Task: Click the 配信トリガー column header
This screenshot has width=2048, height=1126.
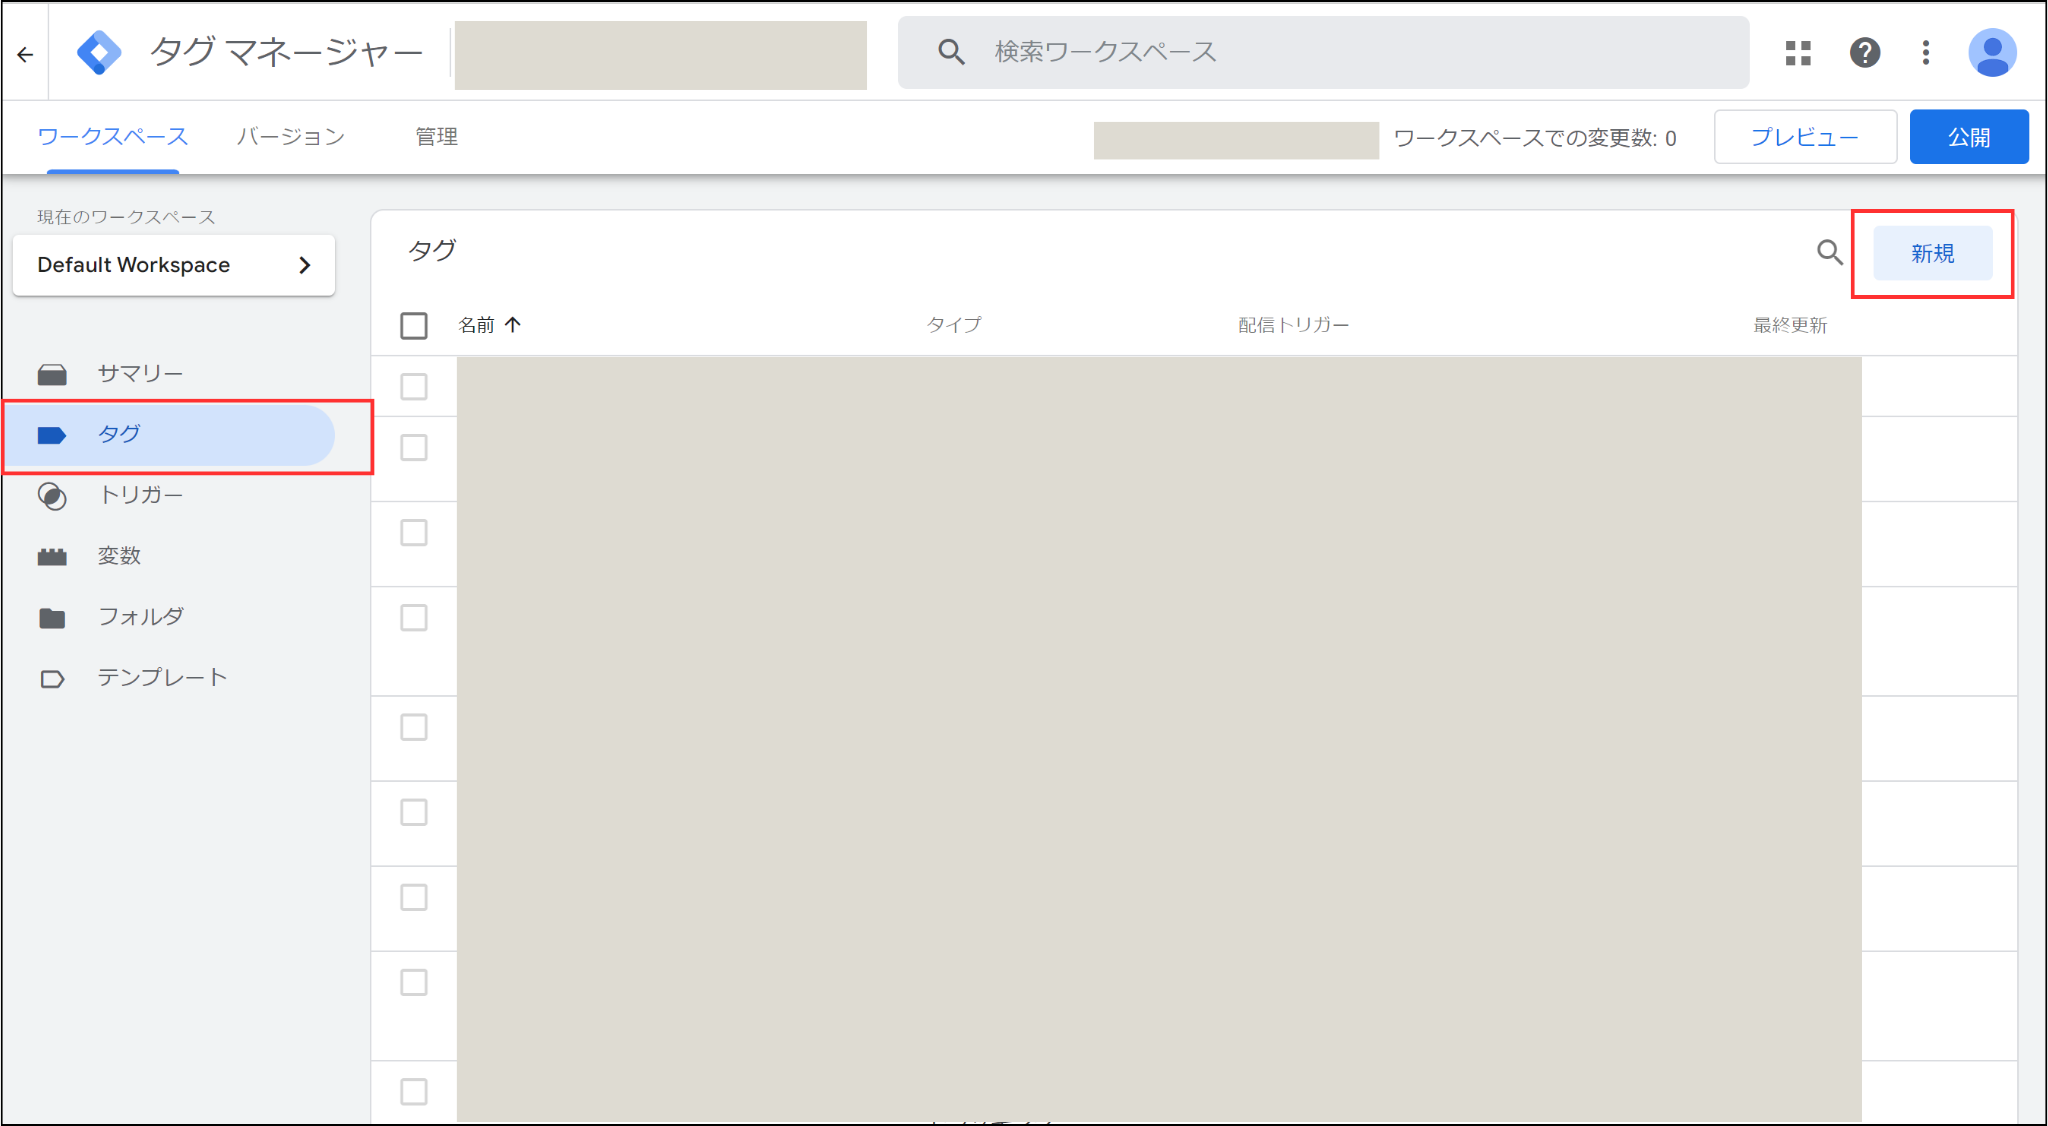Action: 1294,325
